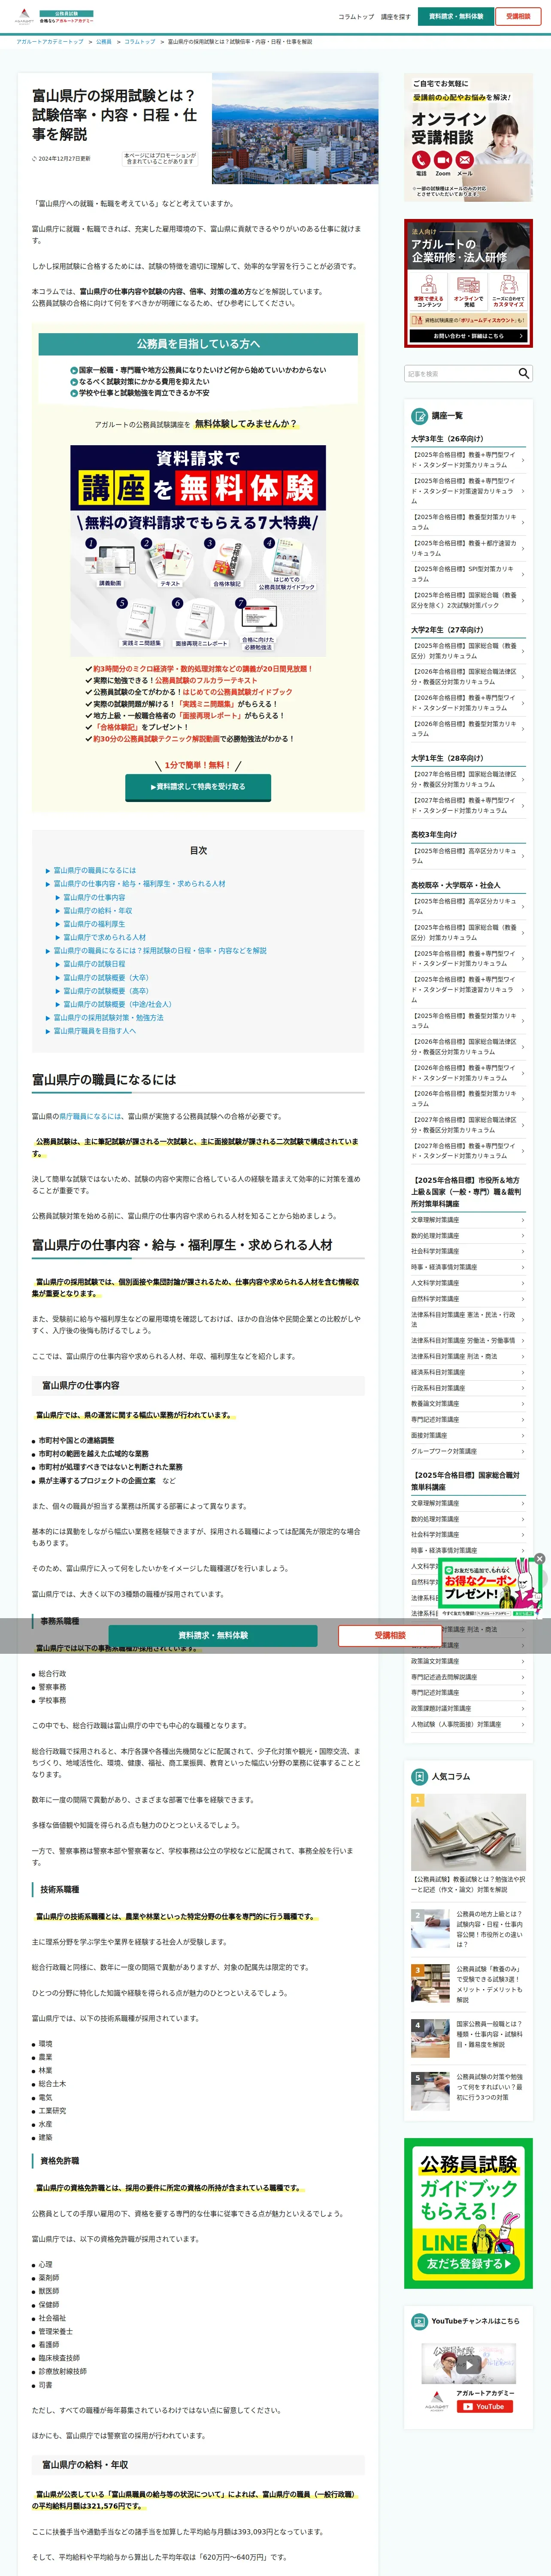Jump to 採用試験対策・勉強方法 in contents

pyautogui.click(x=108, y=1017)
